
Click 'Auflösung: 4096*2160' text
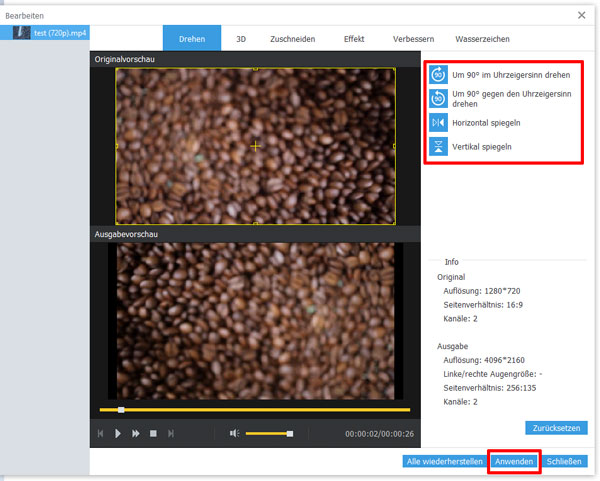(484, 360)
